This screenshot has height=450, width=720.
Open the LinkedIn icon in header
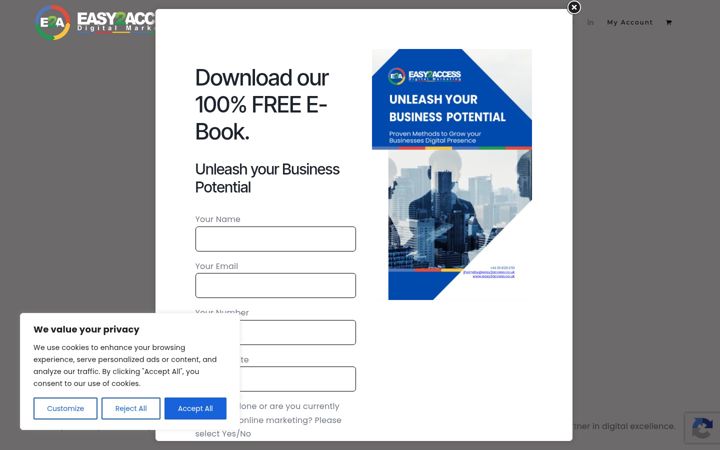tap(591, 22)
